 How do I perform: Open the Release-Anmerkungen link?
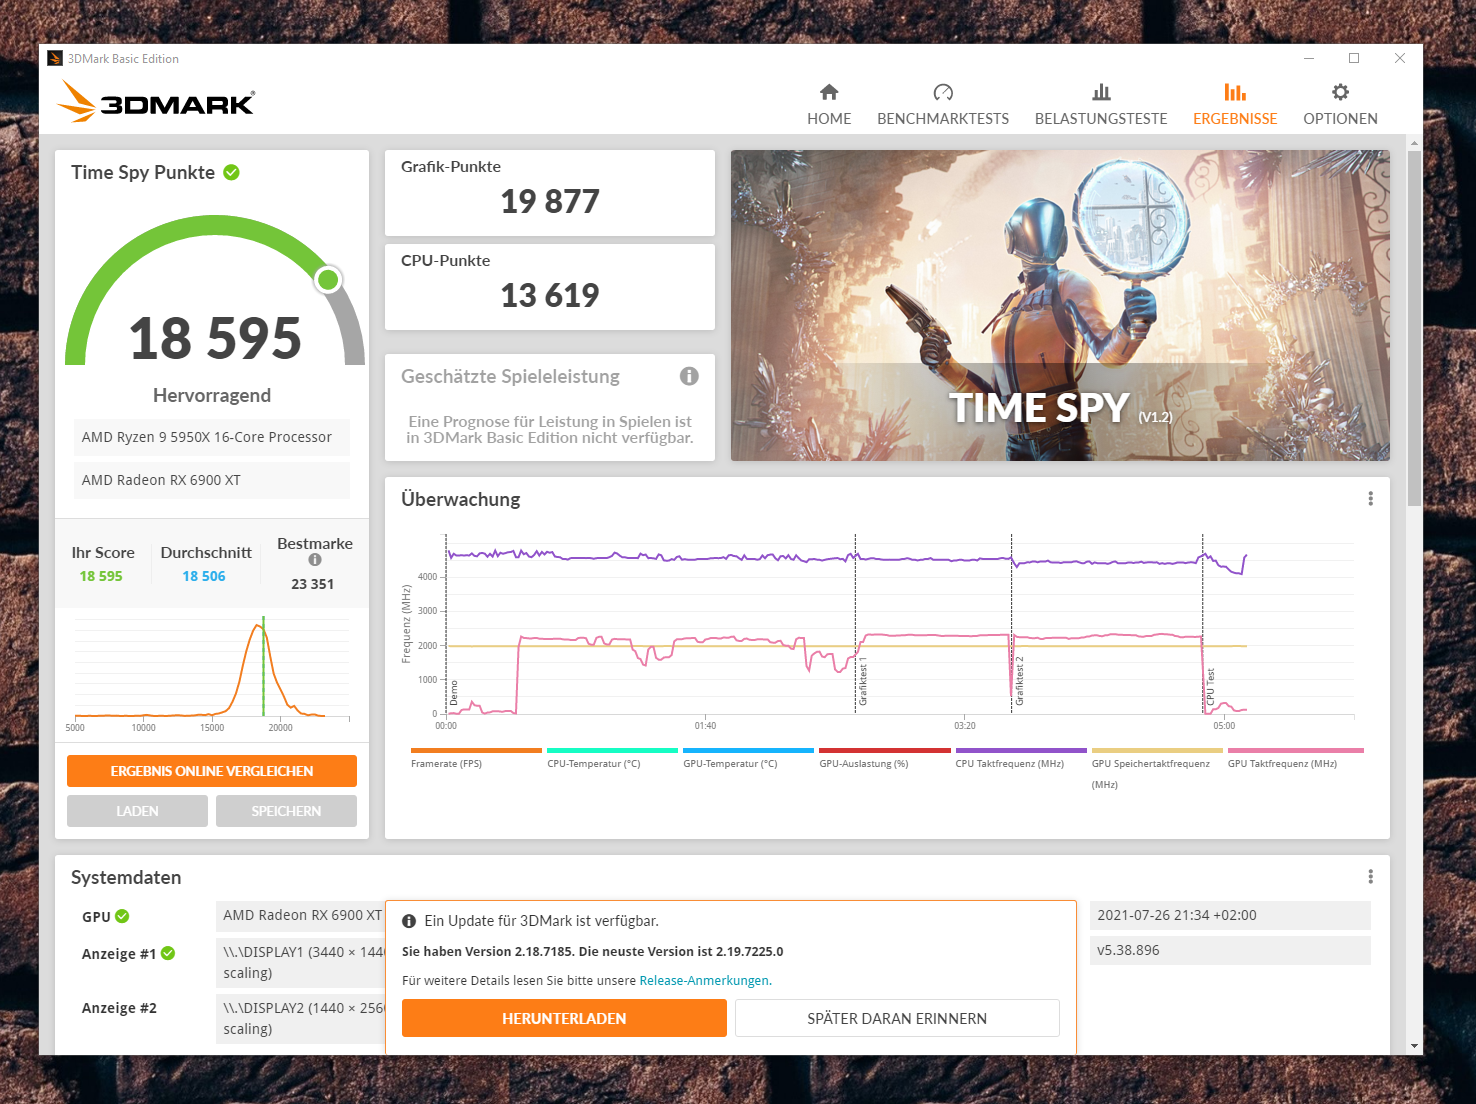coord(705,981)
